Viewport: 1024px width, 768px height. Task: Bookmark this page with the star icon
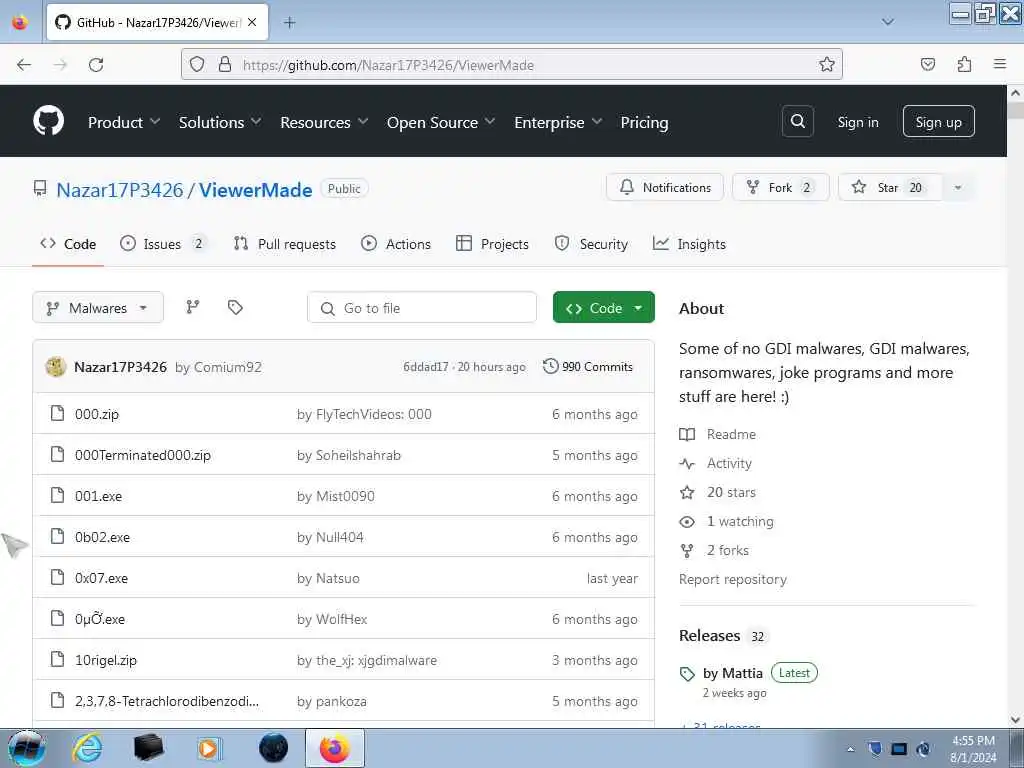pyautogui.click(x=827, y=64)
